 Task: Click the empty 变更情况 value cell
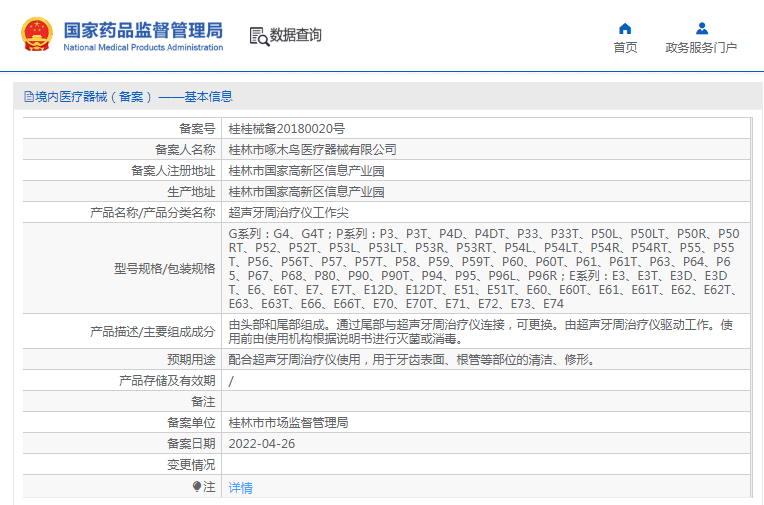click(x=486, y=465)
